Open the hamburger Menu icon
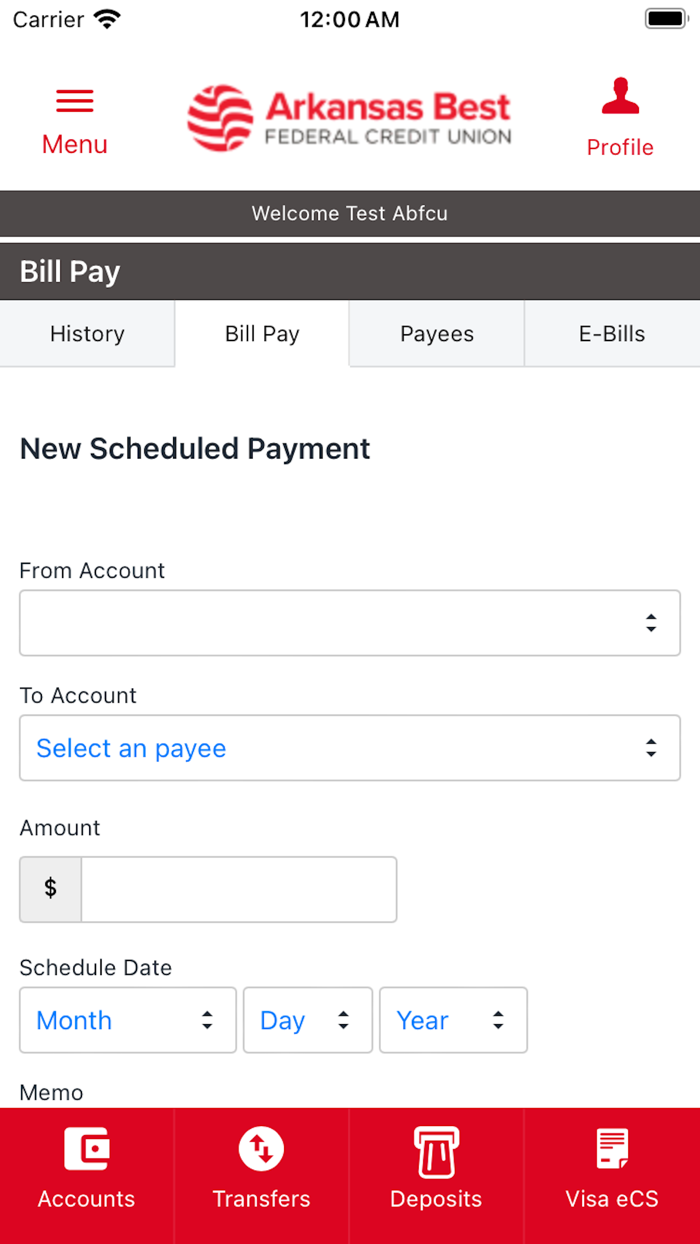The width and height of the screenshot is (700, 1244). (74, 100)
